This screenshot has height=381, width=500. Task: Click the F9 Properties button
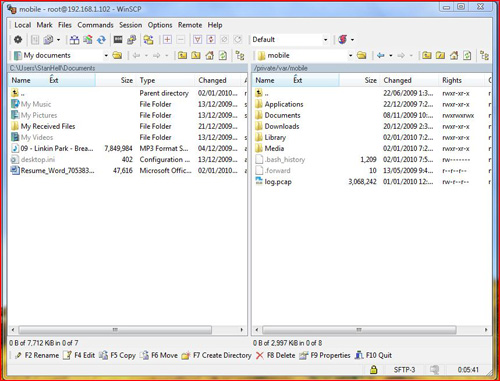pyautogui.click(x=325, y=355)
